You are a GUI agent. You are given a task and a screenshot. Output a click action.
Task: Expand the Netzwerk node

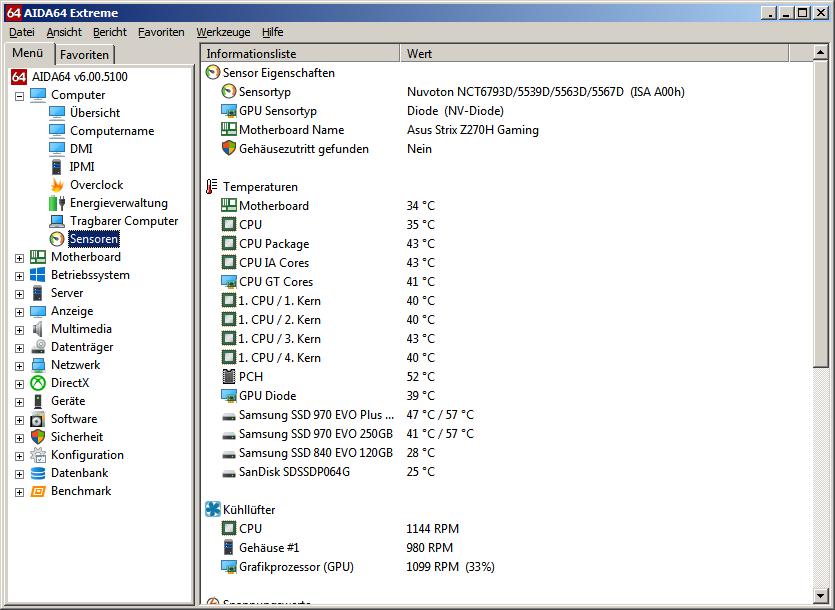click(19, 367)
